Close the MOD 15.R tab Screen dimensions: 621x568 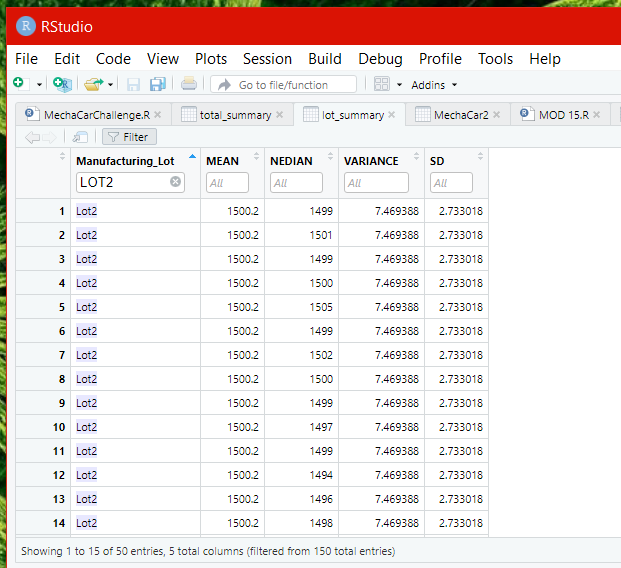(597, 115)
